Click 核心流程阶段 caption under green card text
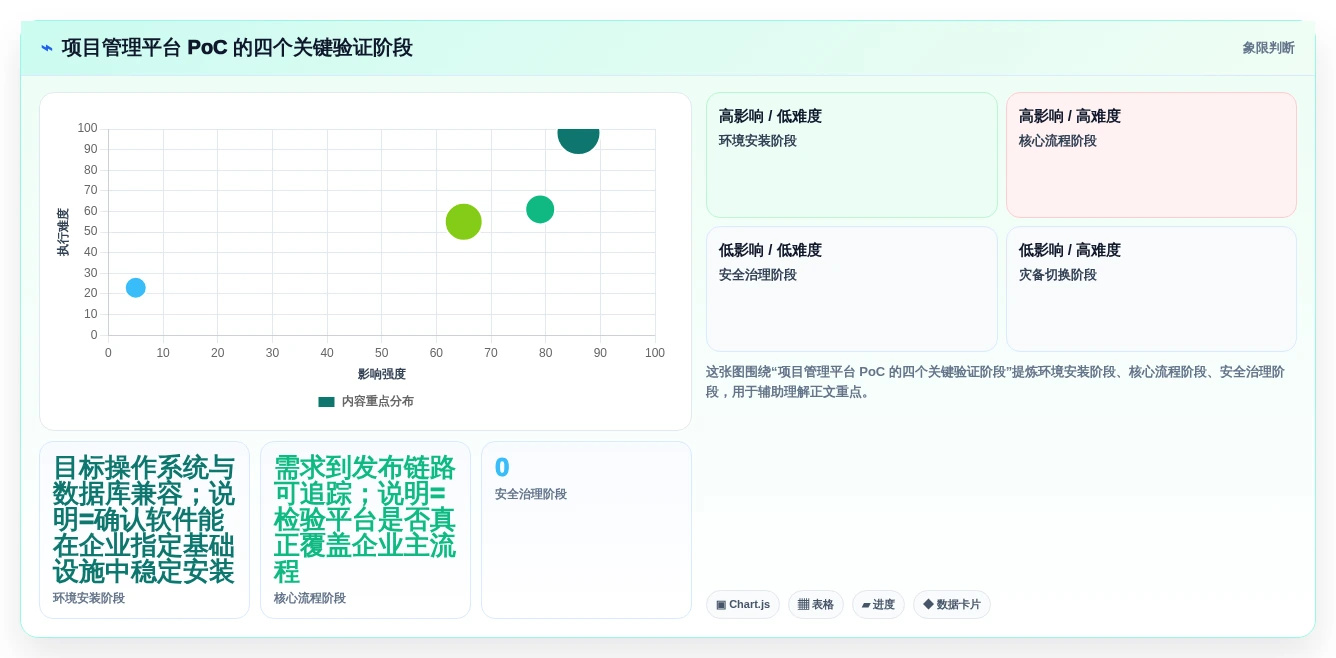 pos(310,598)
